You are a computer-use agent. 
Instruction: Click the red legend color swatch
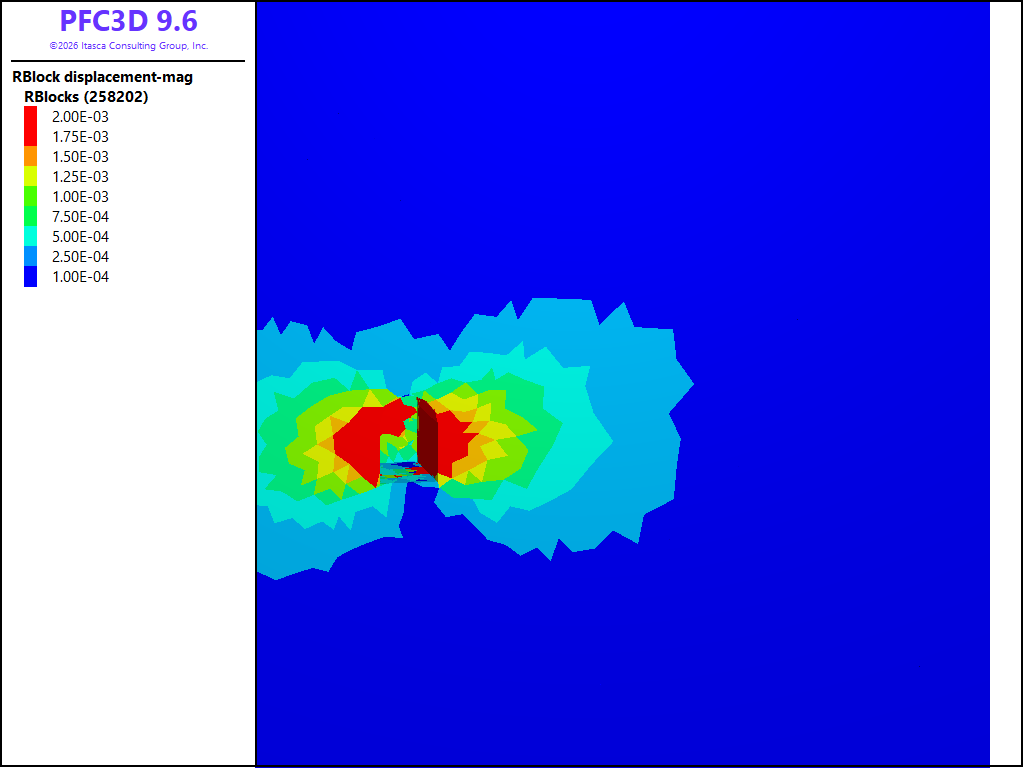pos(30,126)
